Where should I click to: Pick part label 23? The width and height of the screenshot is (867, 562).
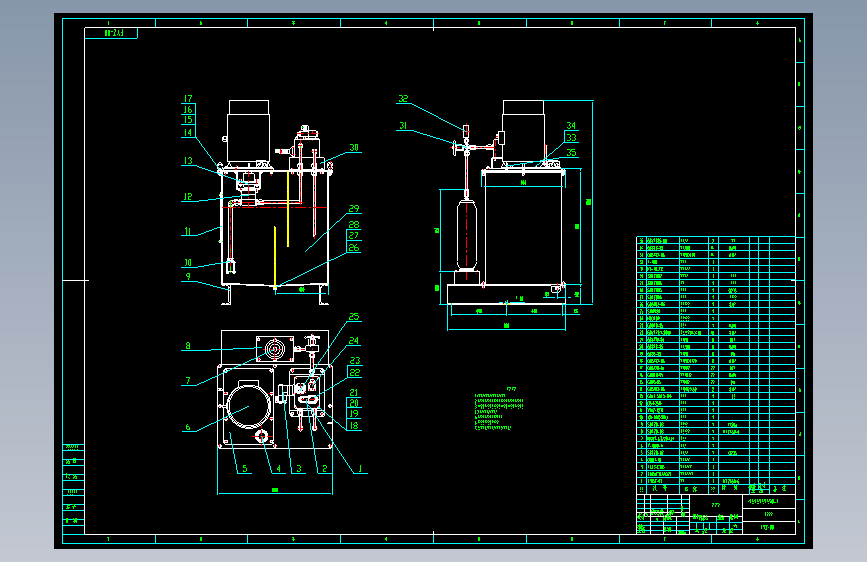coord(355,361)
